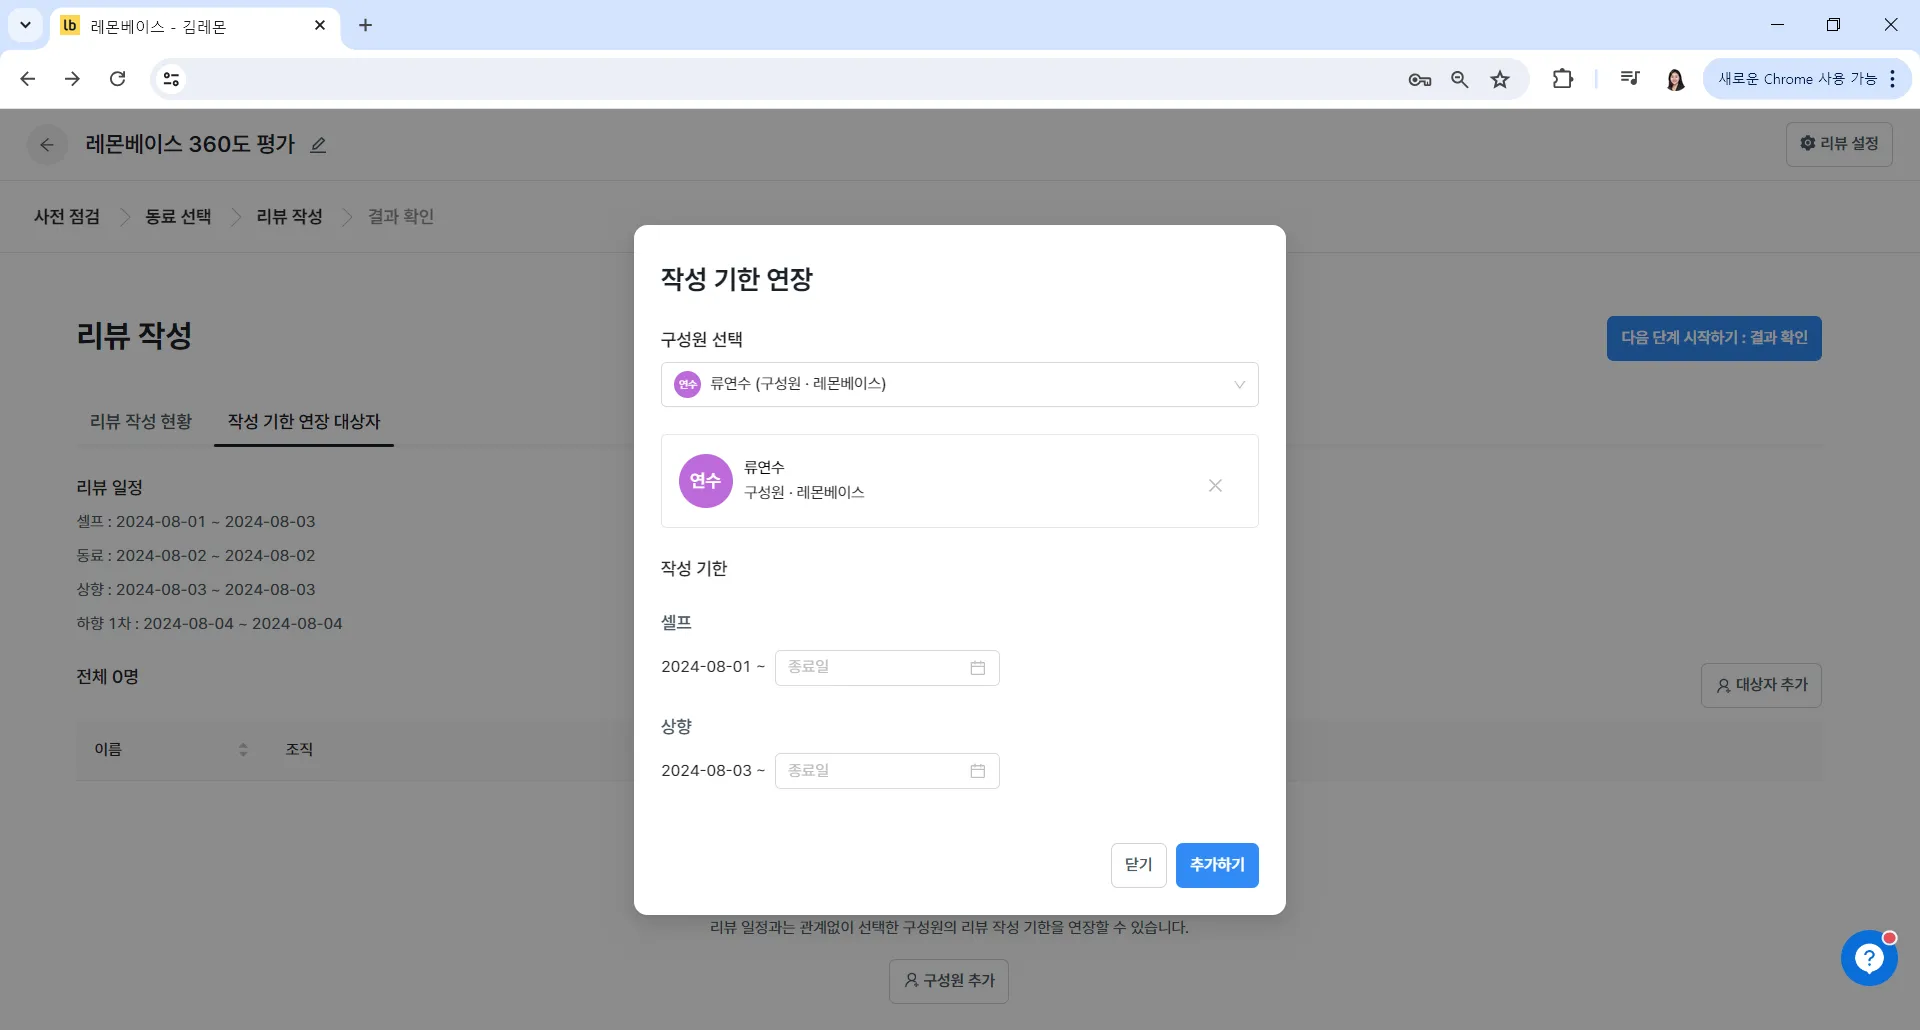Screen dimensions: 1920x1030
Task: Click the 상향 종료일 date field
Action: pos(887,771)
